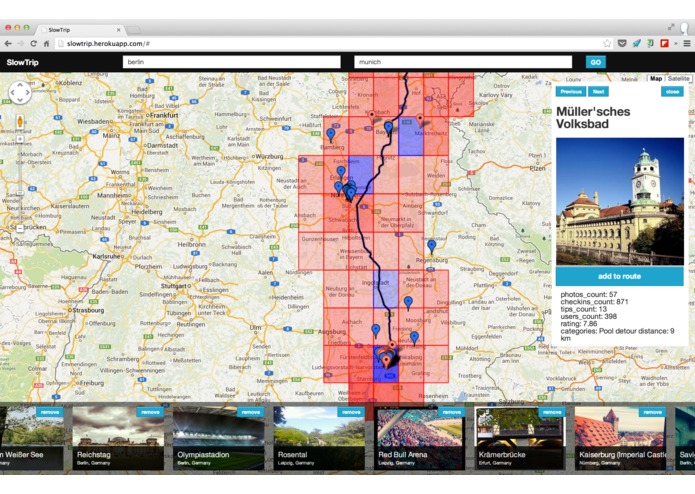This screenshot has width=695, height=494.
Task: Click the browser forward arrow
Action: click(x=21, y=43)
